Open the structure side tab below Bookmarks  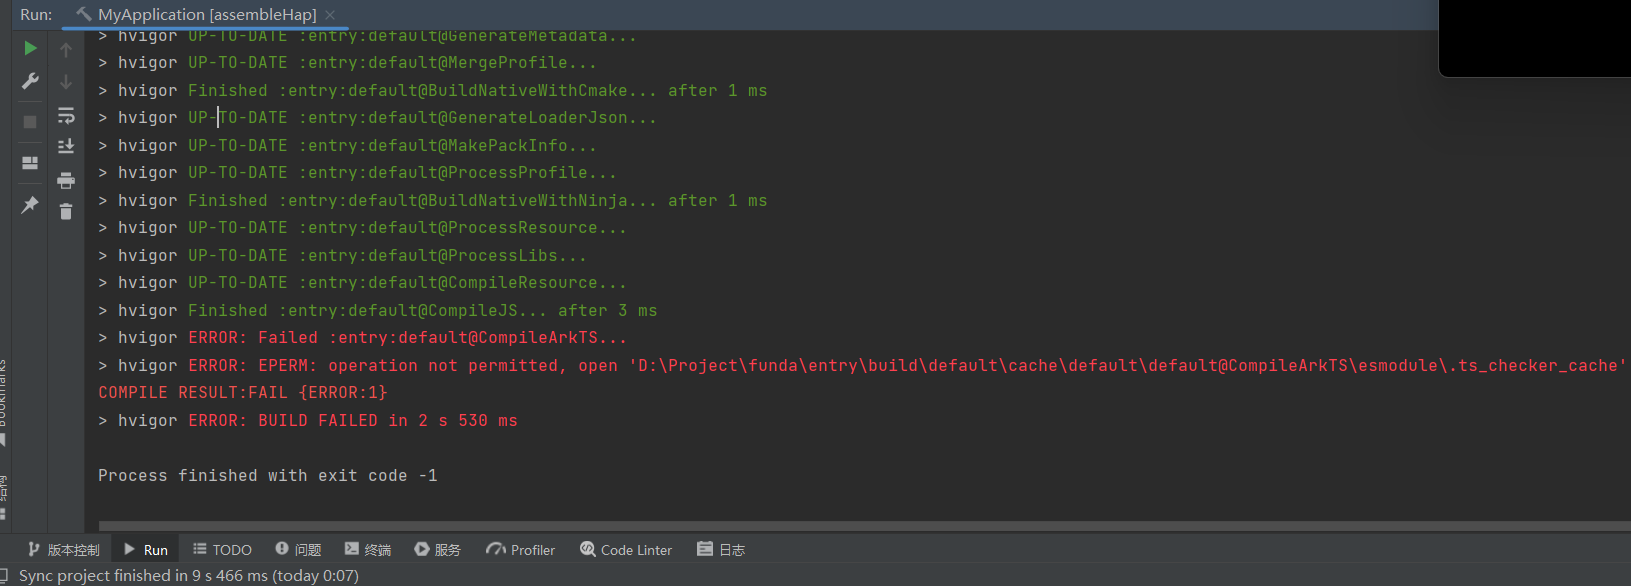(3, 497)
